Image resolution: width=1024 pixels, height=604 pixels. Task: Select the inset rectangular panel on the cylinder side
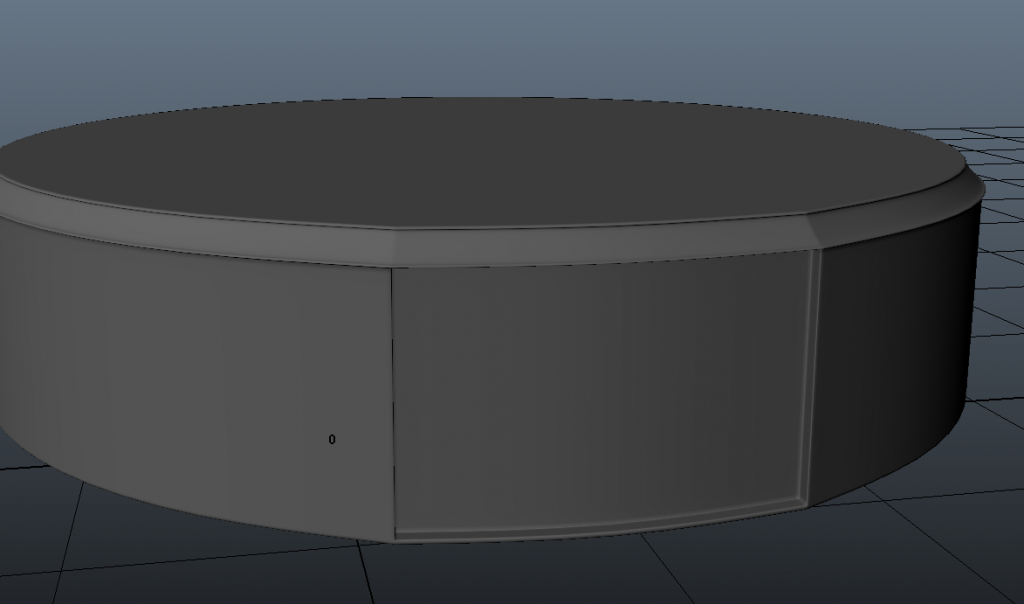(x=604, y=396)
